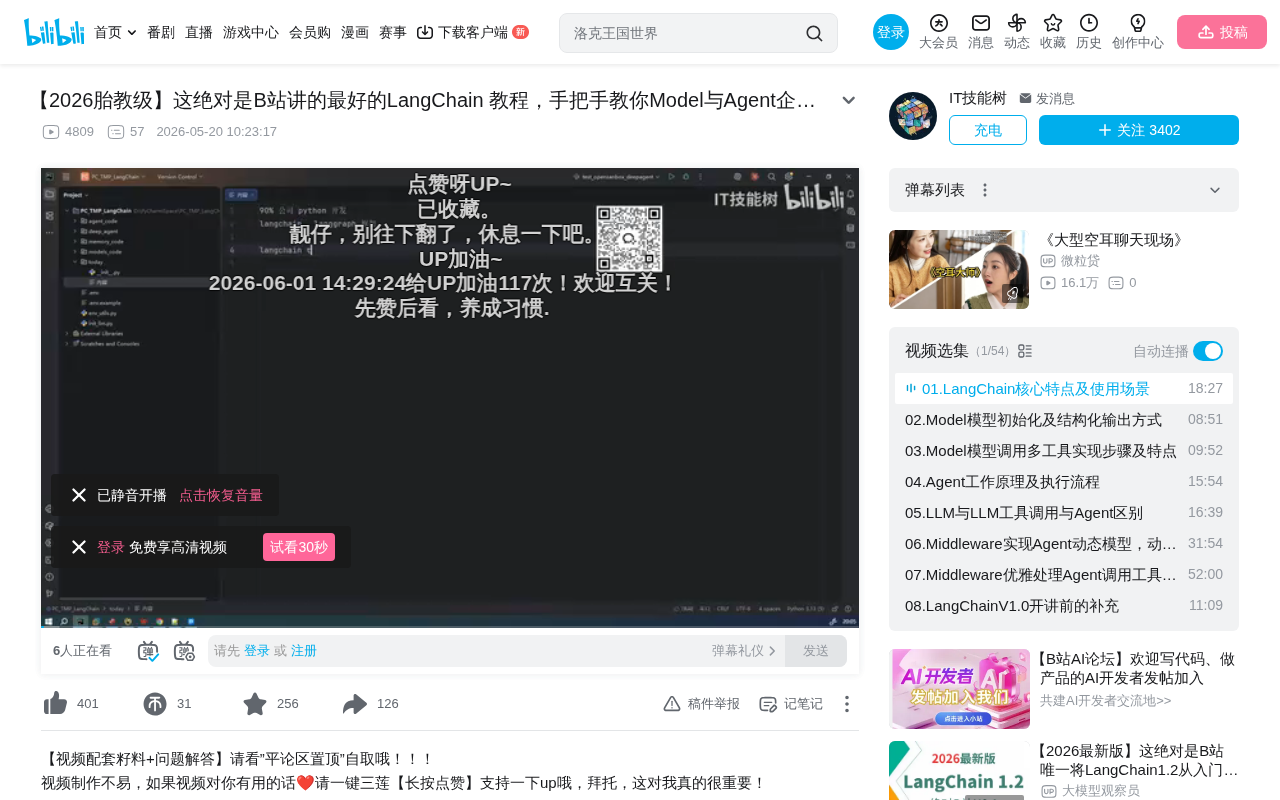Screen dimensions: 1280x800
Task: Open 番剧 nav item
Action: tap(161, 32)
